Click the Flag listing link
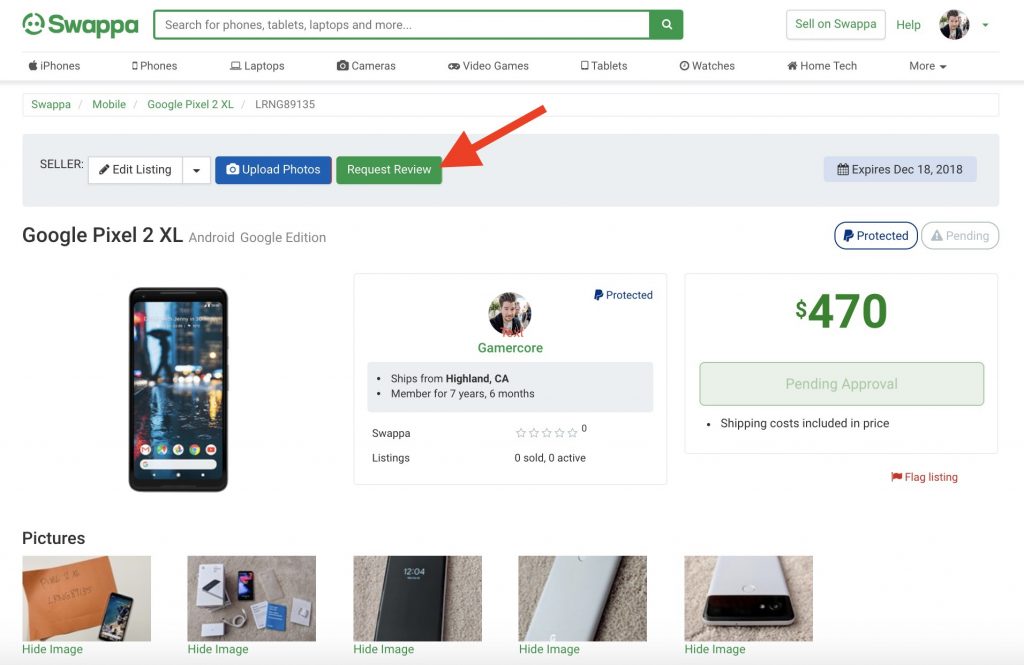Image resolution: width=1024 pixels, height=665 pixels. 925,477
